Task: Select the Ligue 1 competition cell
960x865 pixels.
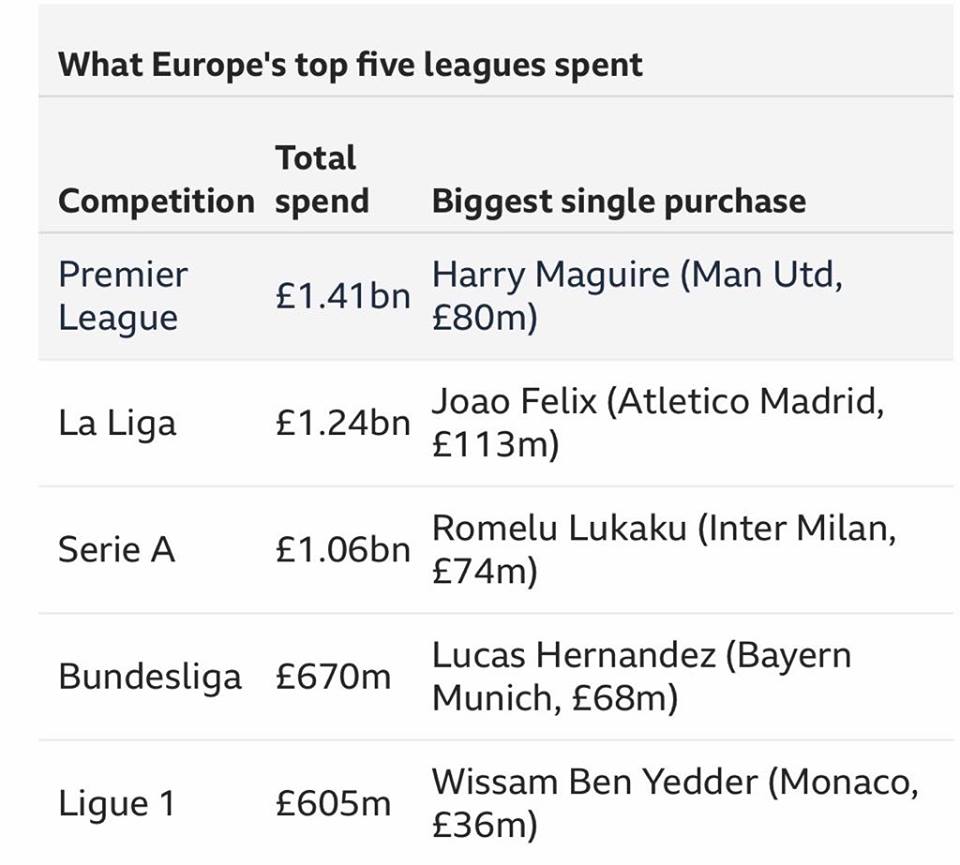Action: (117, 804)
